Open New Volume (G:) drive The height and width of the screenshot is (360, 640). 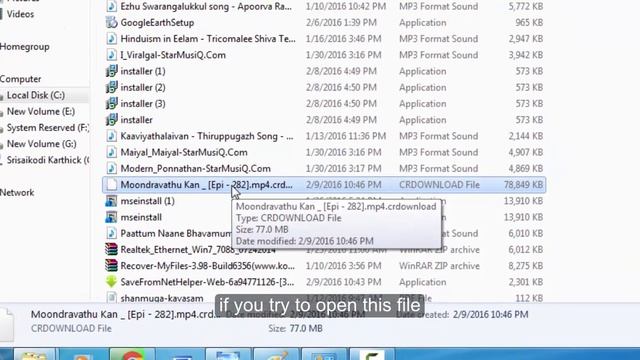coord(42,144)
